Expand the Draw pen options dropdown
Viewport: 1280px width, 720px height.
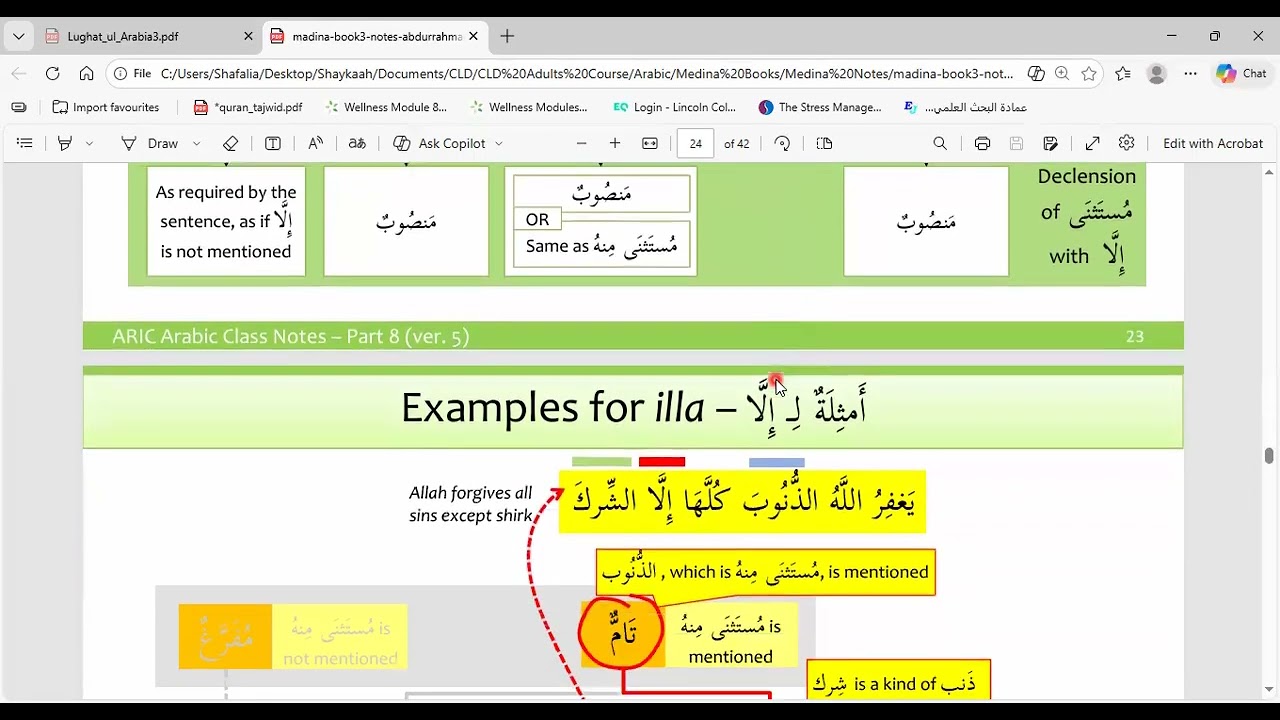[196, 143]
